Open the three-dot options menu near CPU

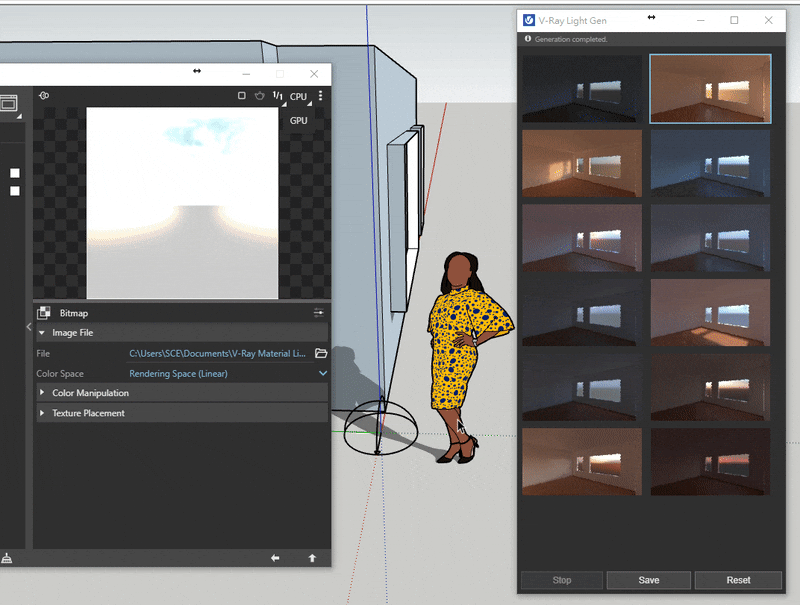click(x=320, y=95)
